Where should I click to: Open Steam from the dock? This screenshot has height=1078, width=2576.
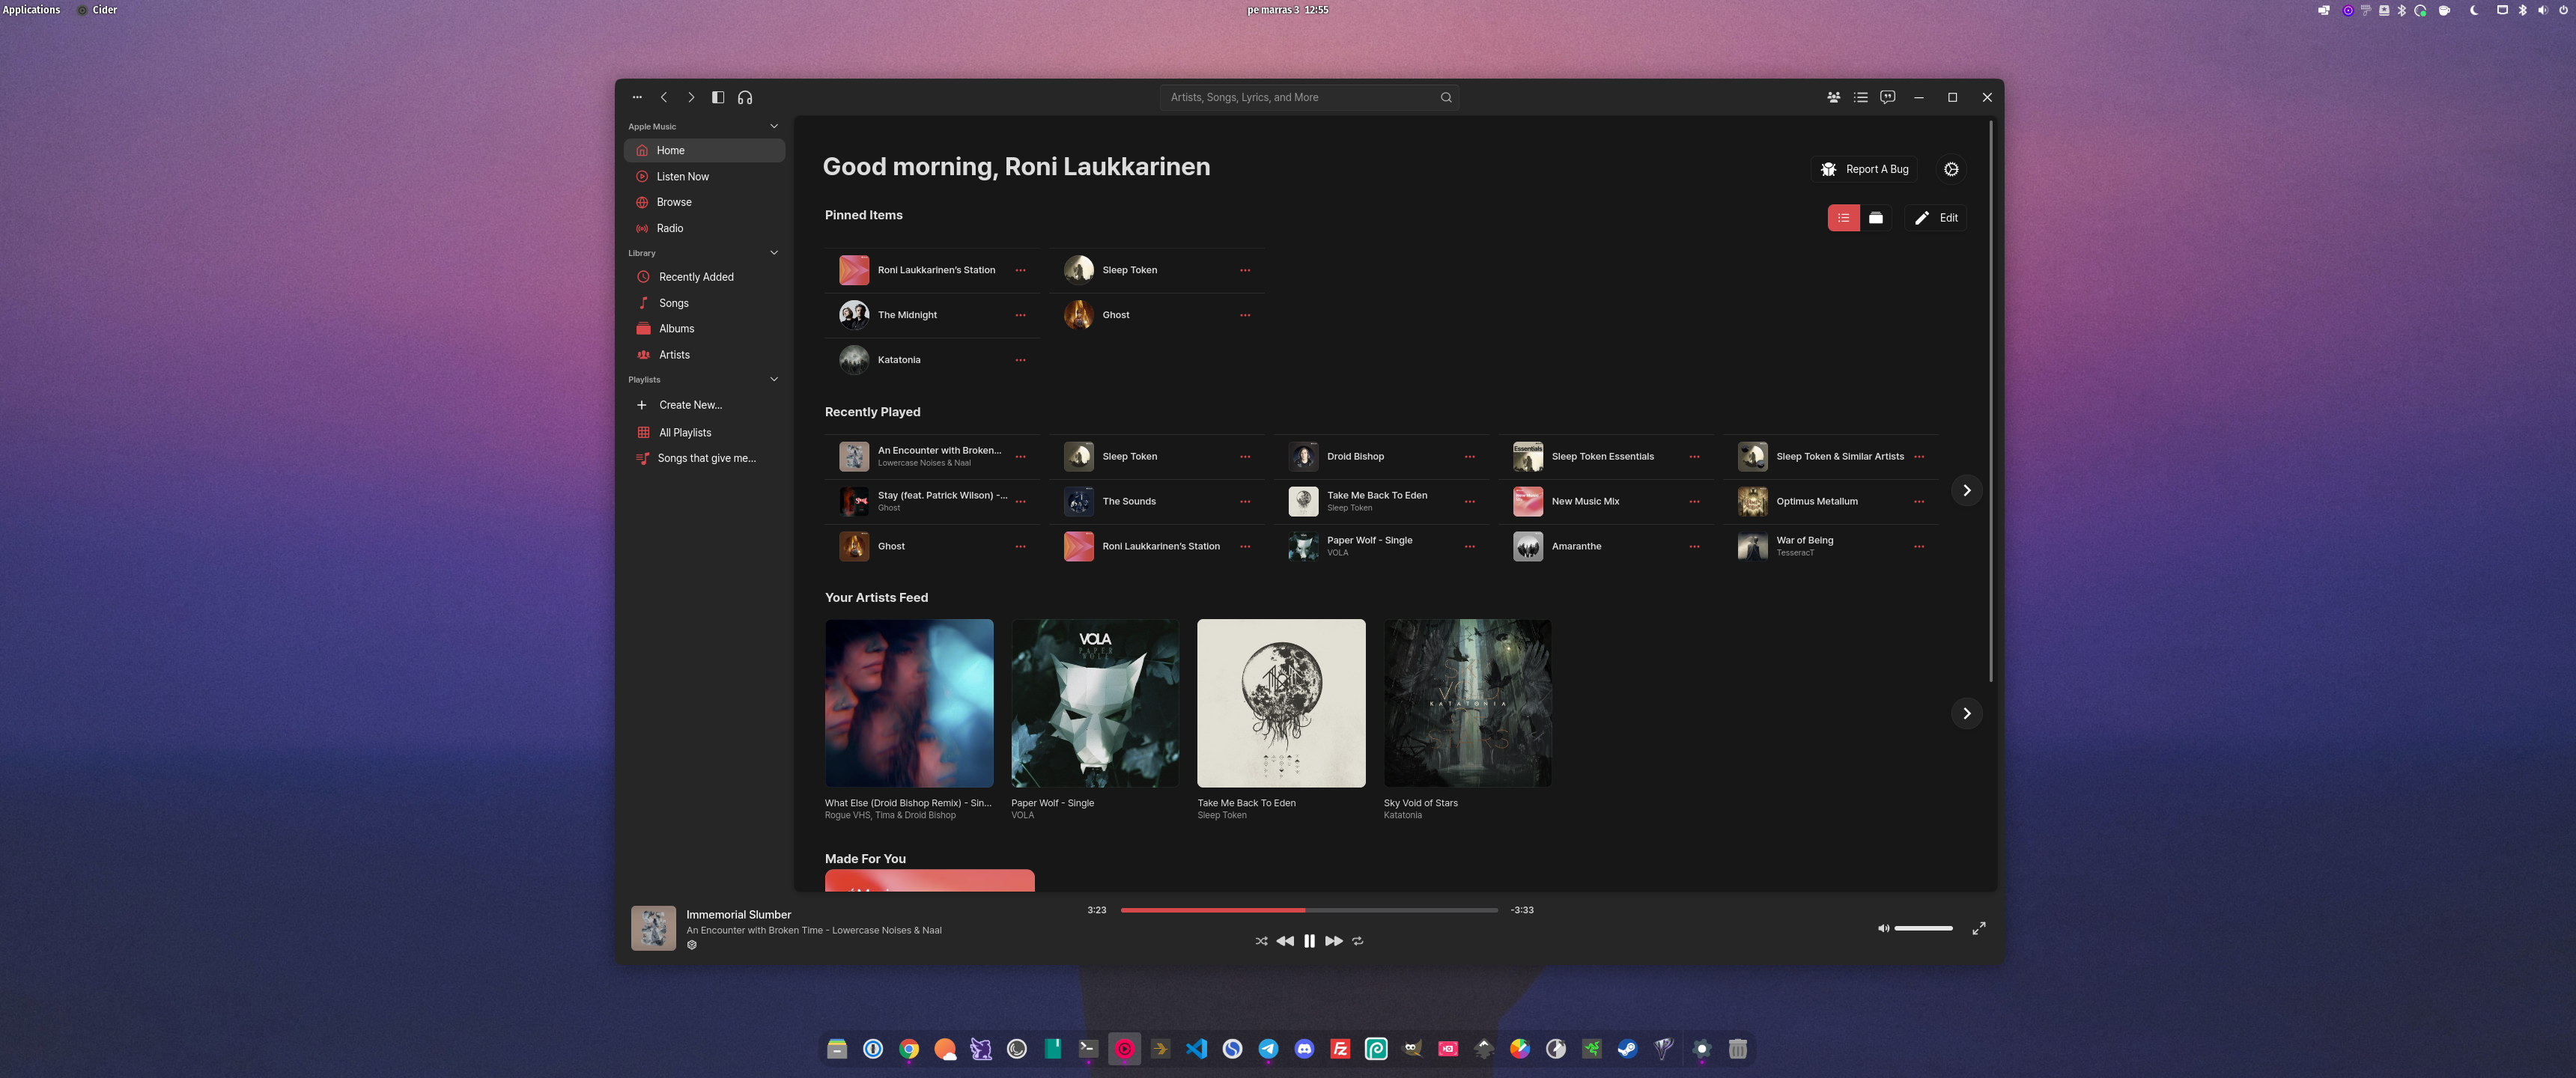pyautogui.click(x=1627, y=1048)
